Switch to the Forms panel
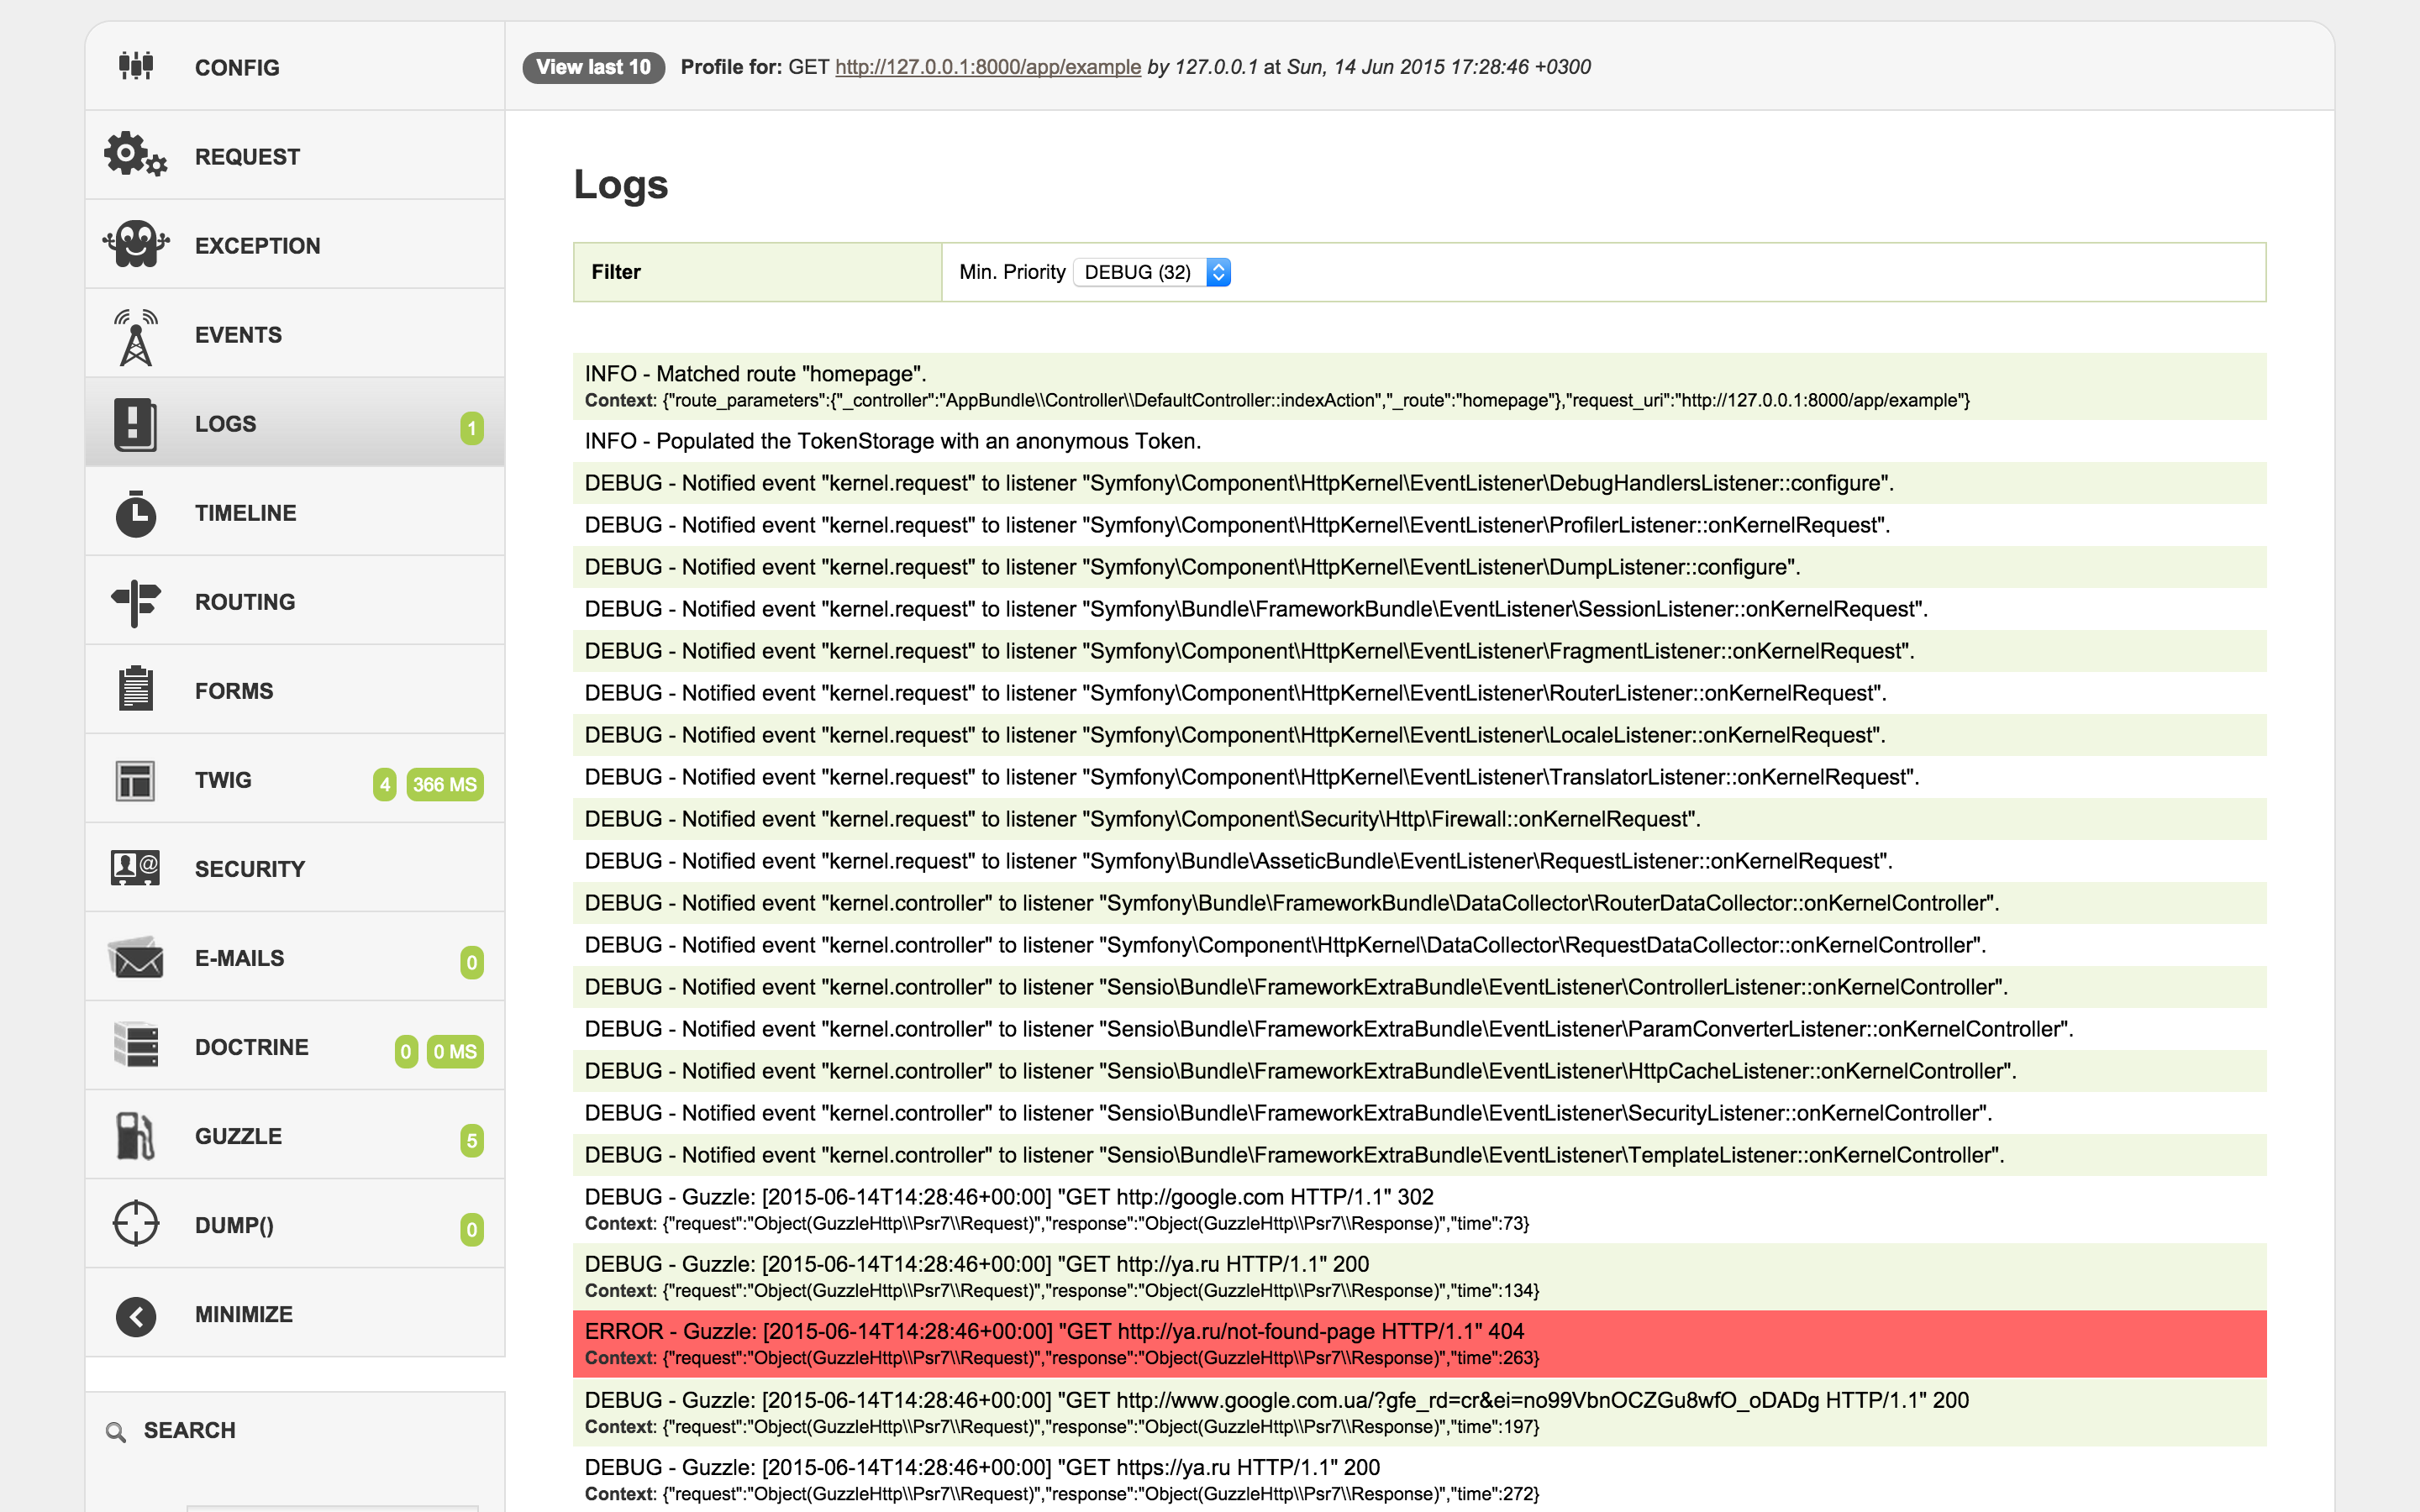This screenshot has height=1512, width=2420. coord(233,691)
